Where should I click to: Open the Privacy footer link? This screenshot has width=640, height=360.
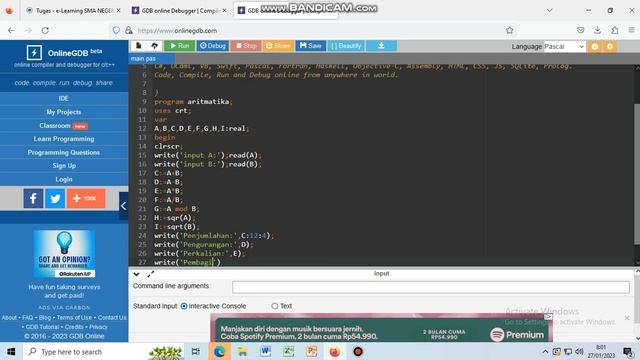coord(98,327)
